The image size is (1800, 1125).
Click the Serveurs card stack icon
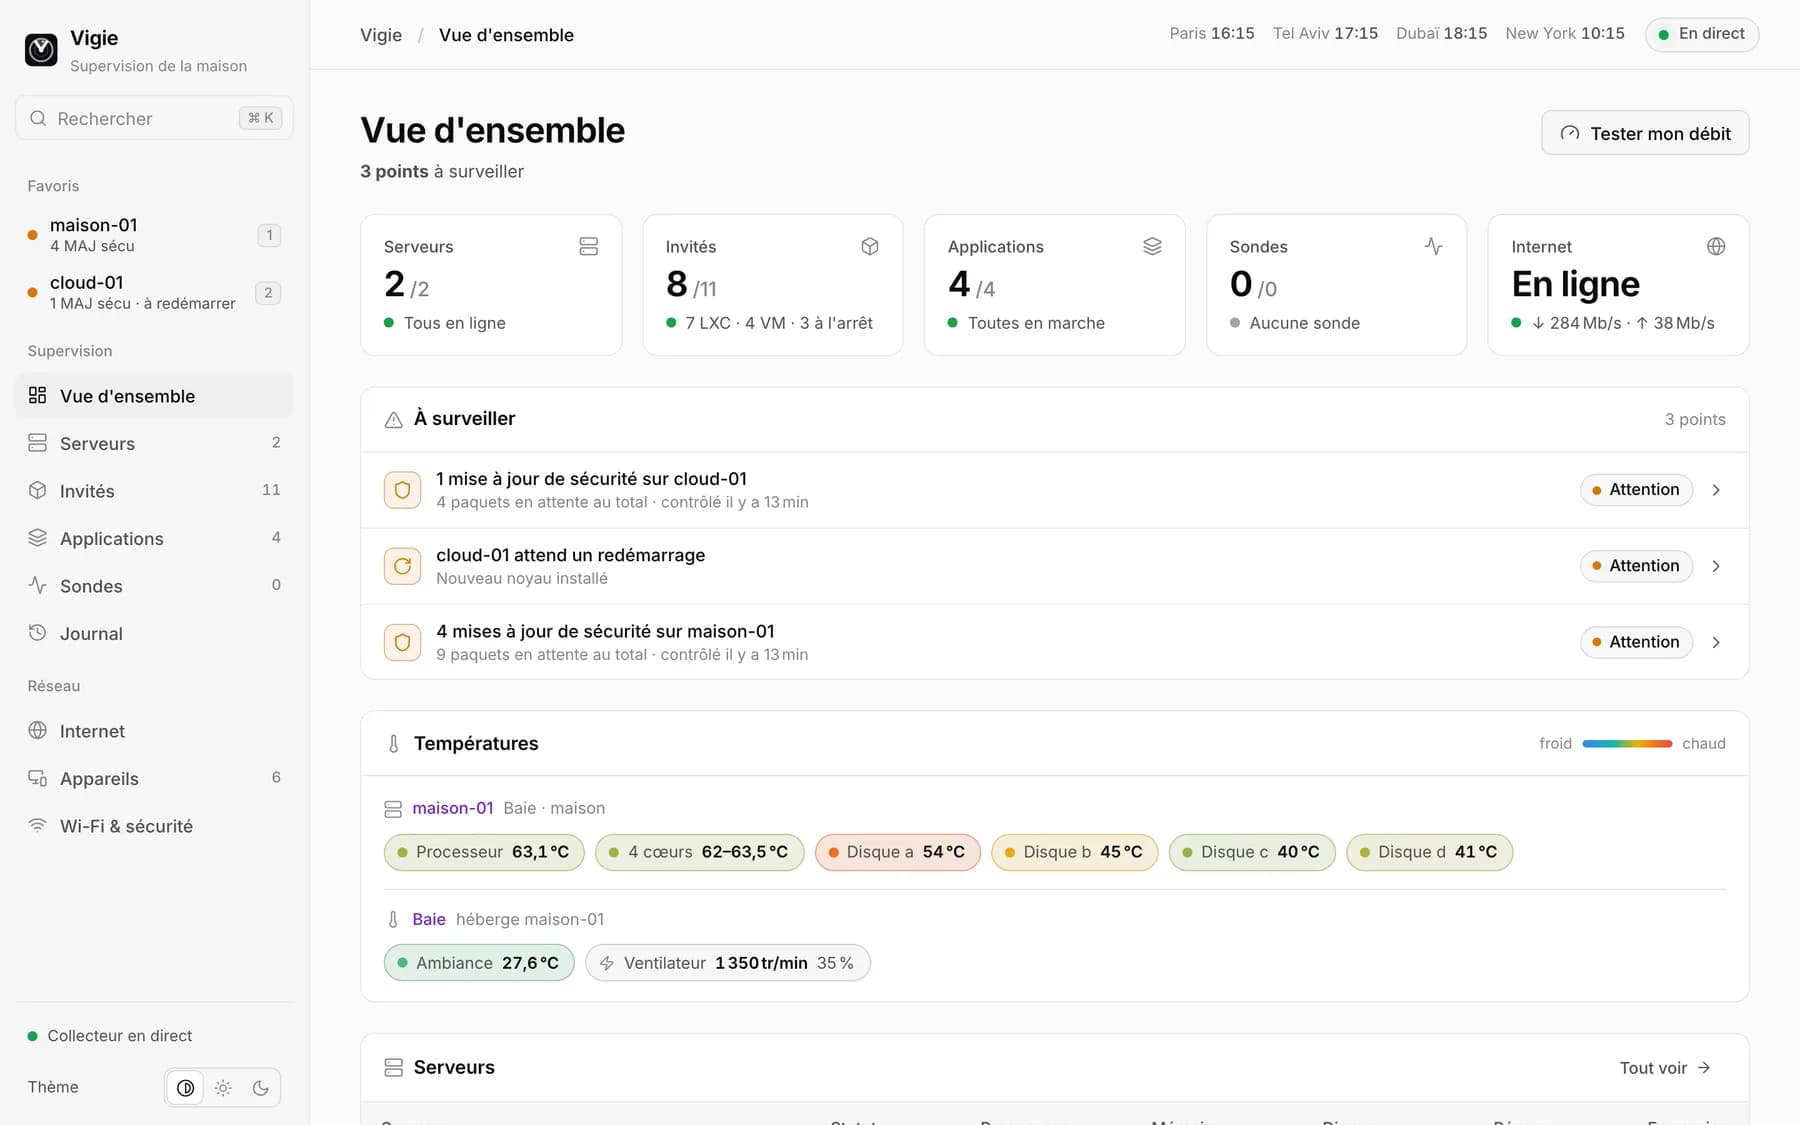pyautogui.click(x=589, y=246)
